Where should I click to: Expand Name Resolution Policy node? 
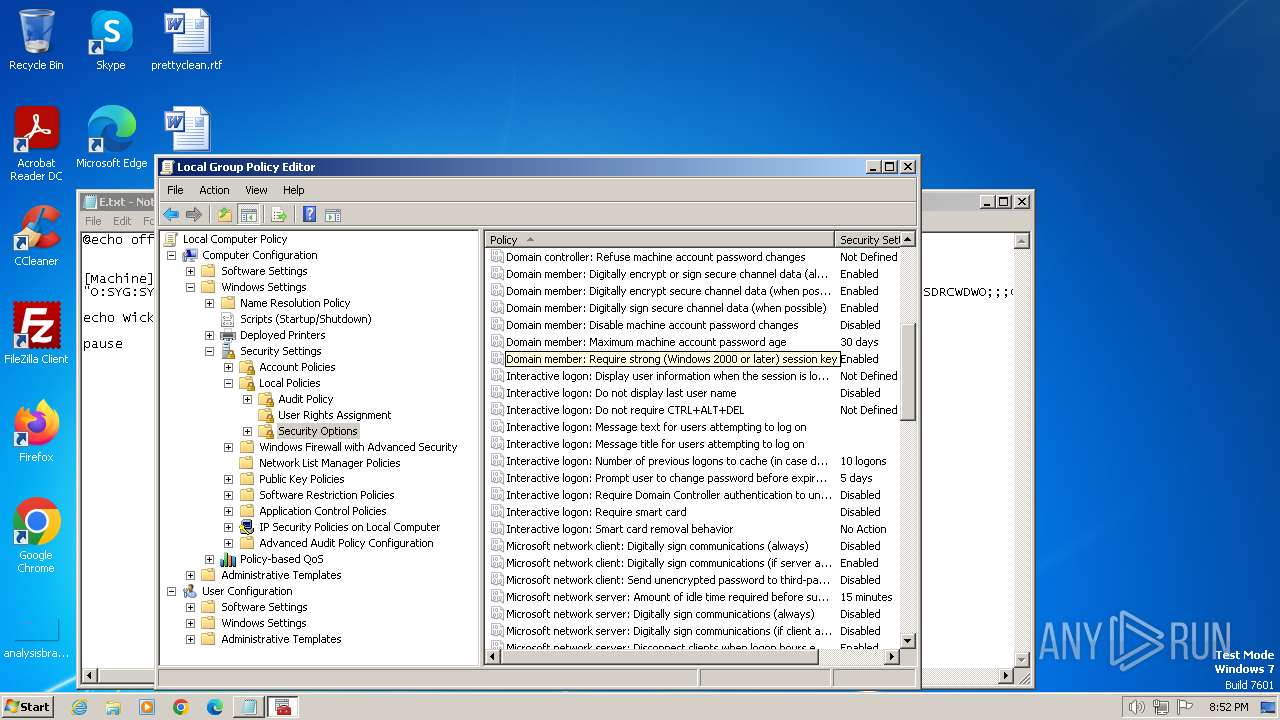point(209,303)
